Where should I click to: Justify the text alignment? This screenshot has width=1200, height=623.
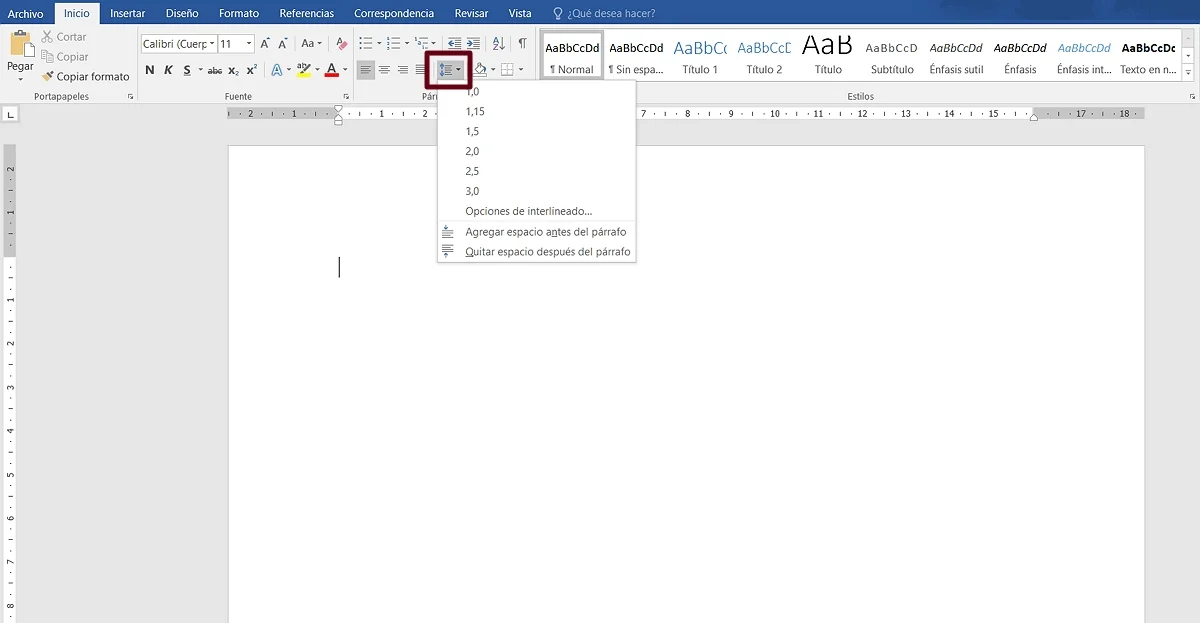[421, 70]
